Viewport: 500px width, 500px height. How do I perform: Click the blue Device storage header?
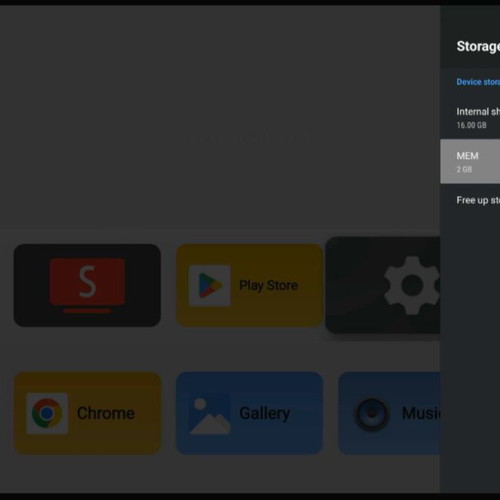tap(478, 82)
